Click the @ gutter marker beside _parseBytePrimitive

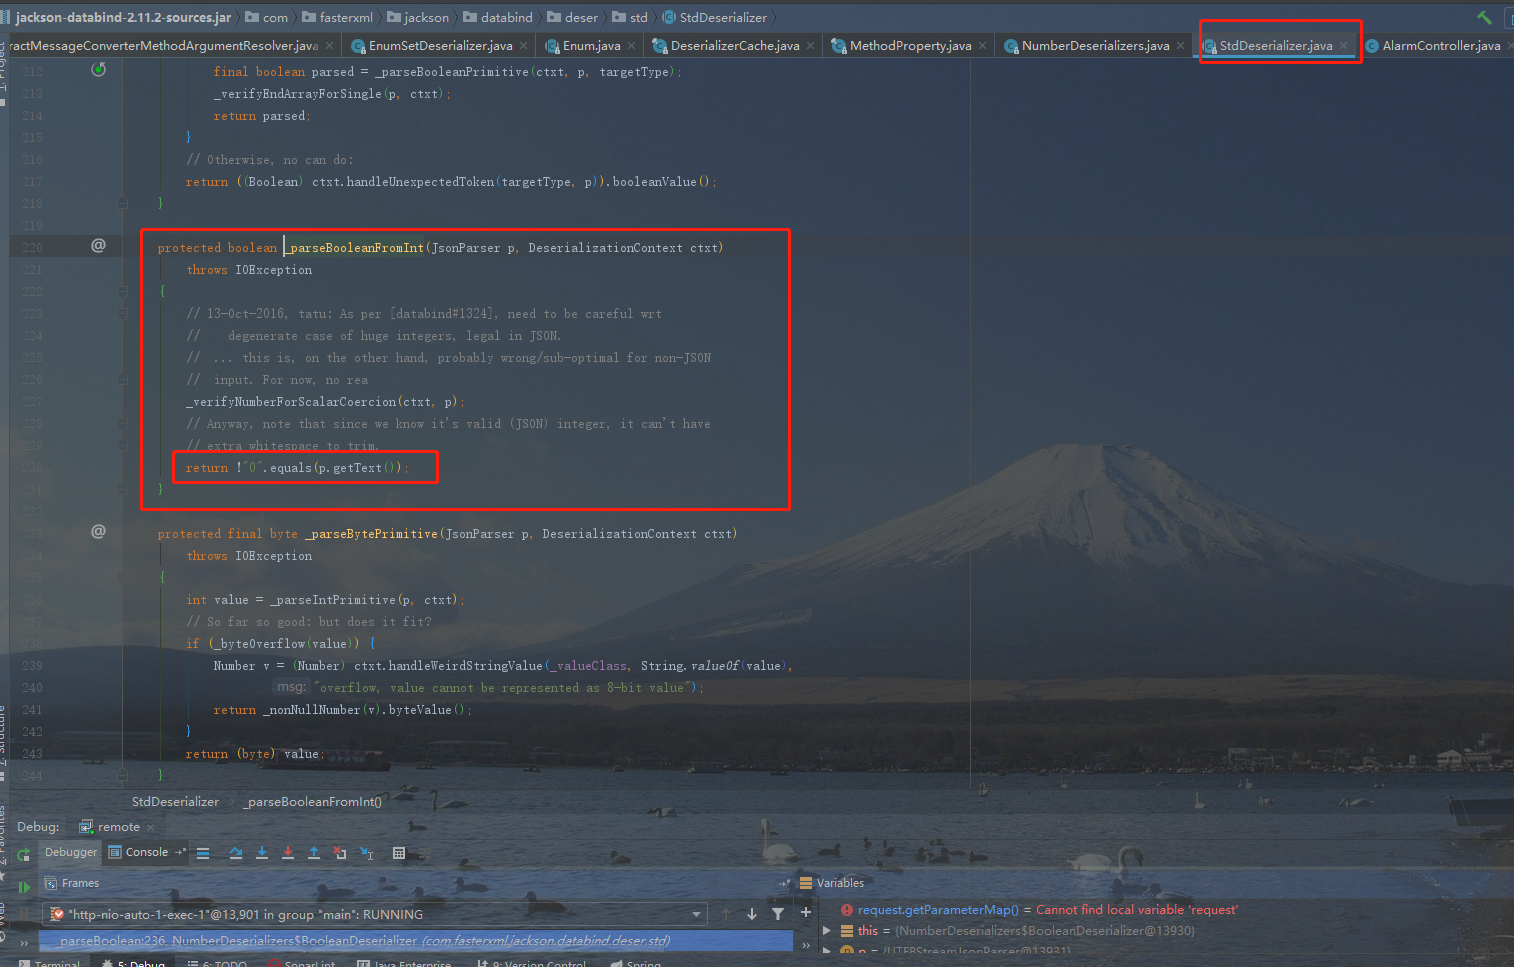point(98,531)
